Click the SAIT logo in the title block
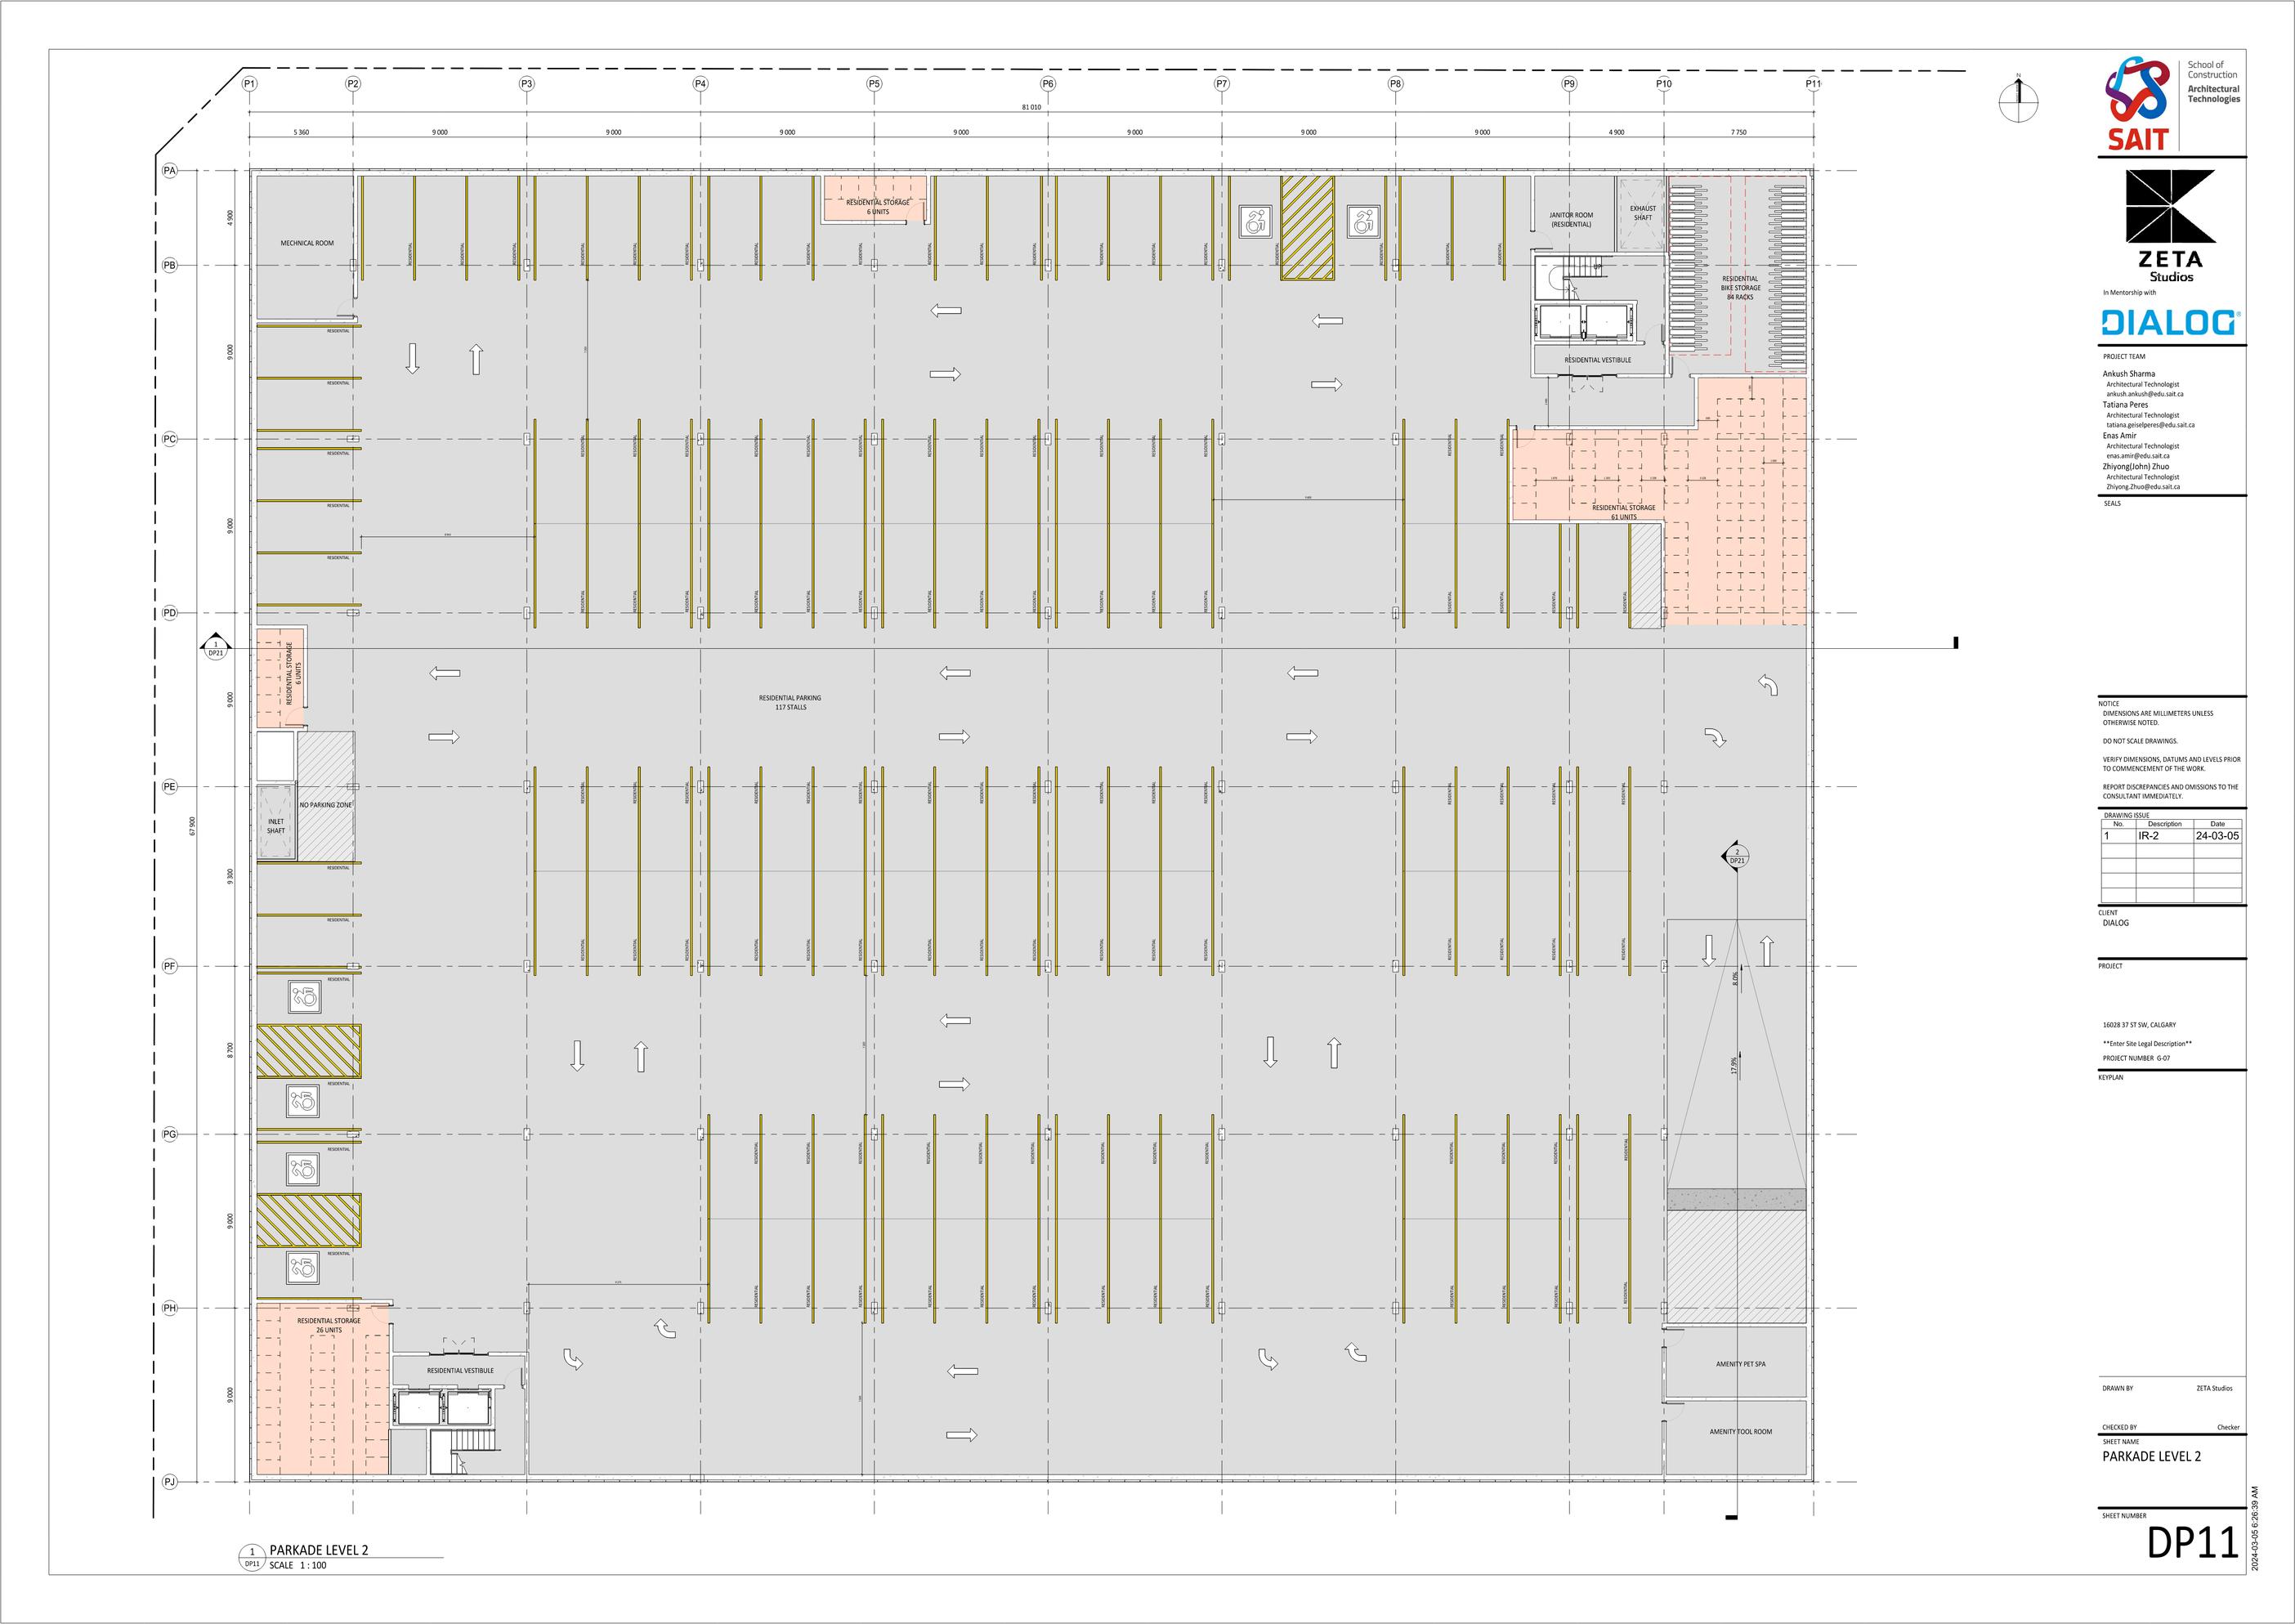Screen dimensions: 2295x1624 [2137, 104]
